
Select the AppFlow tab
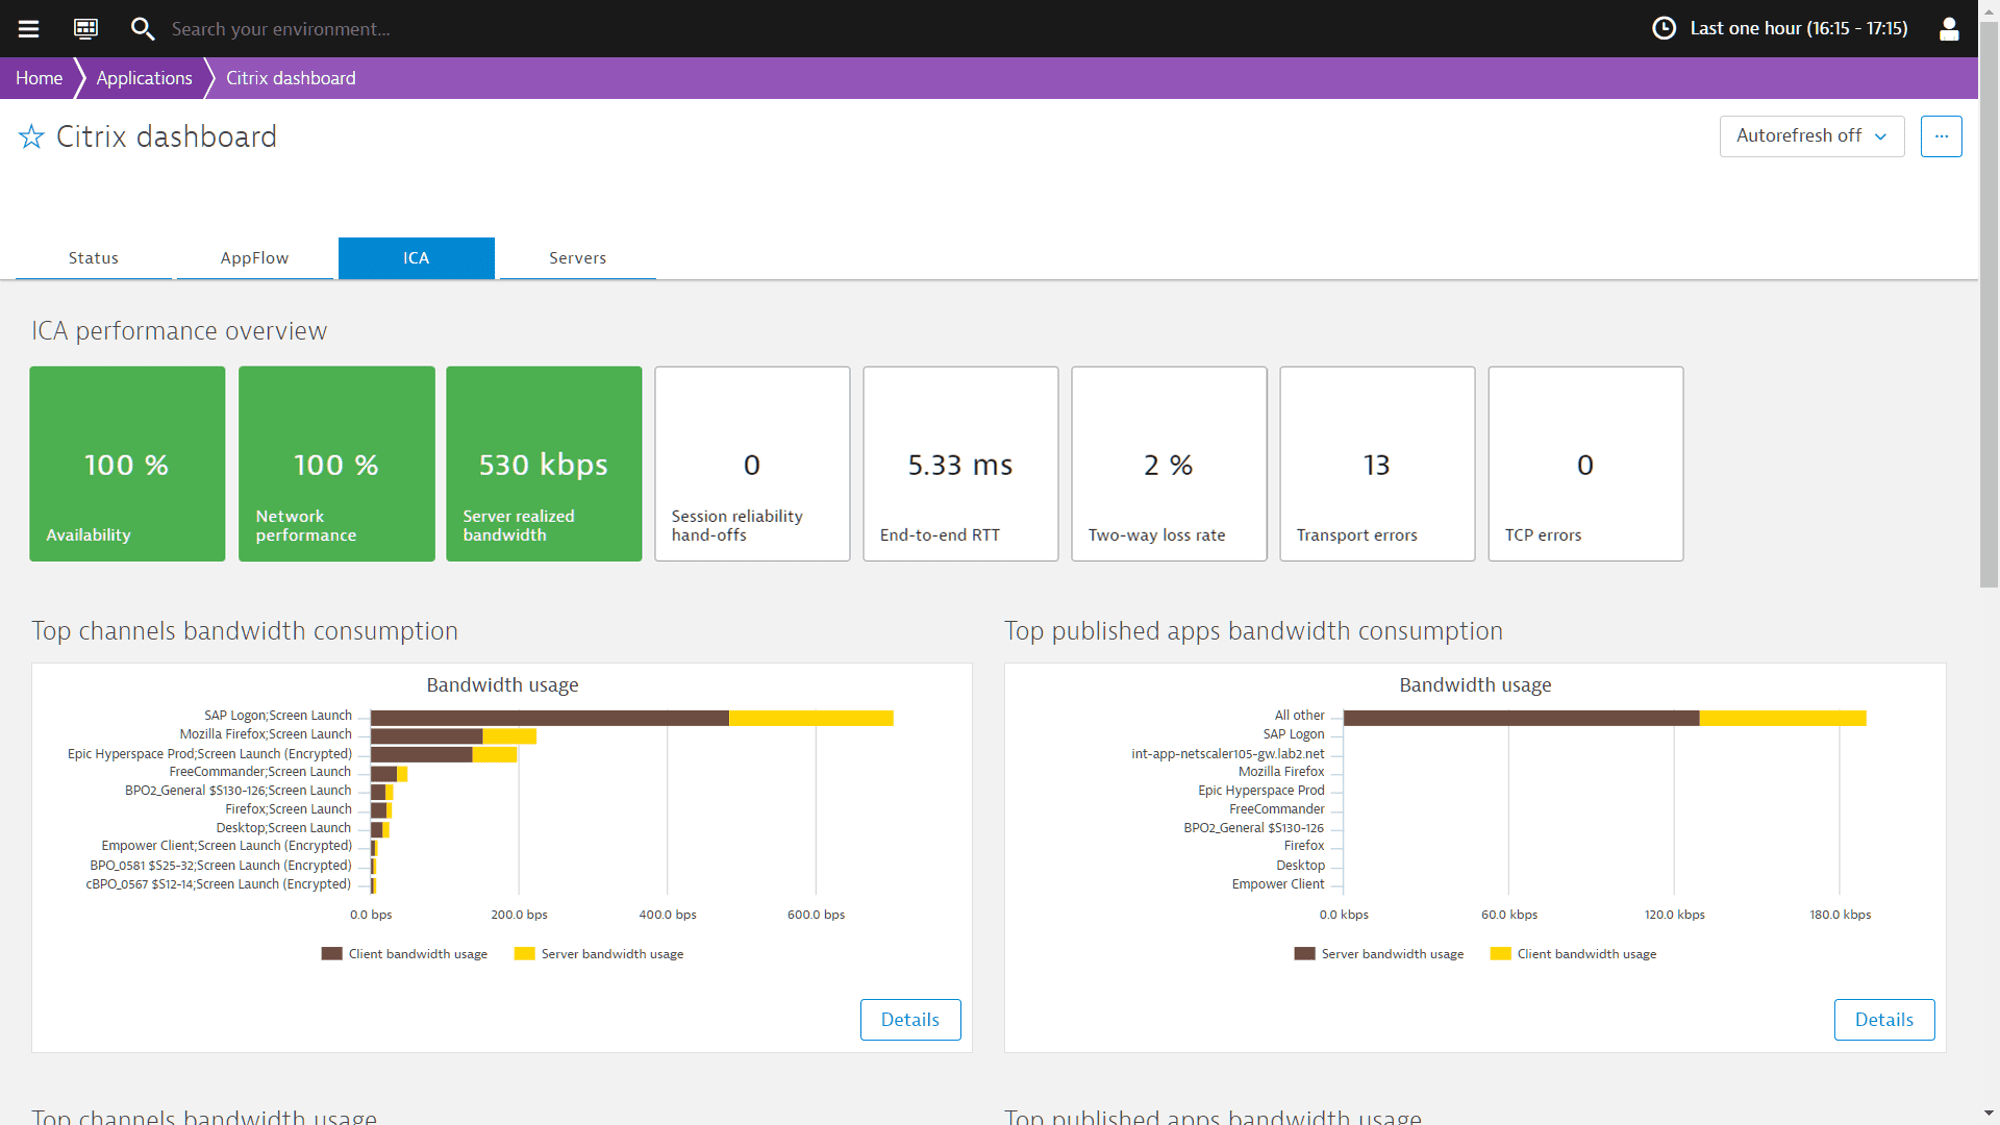coord(255,257)
